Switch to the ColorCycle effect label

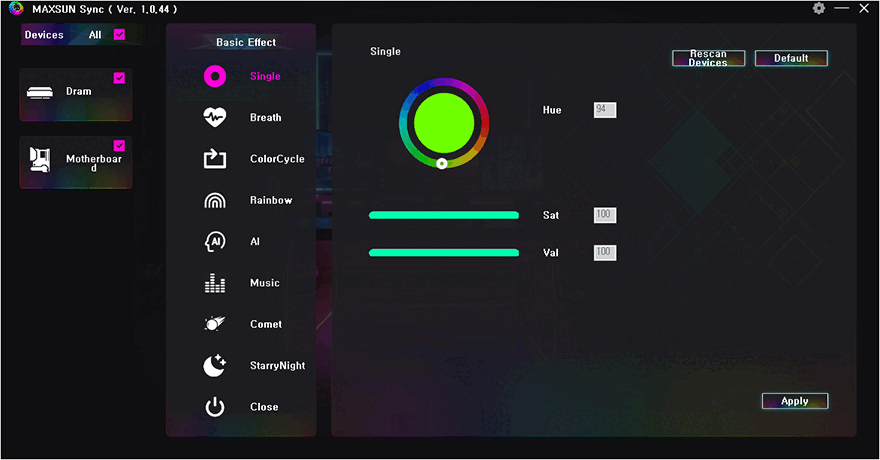[x=277, y=159]
